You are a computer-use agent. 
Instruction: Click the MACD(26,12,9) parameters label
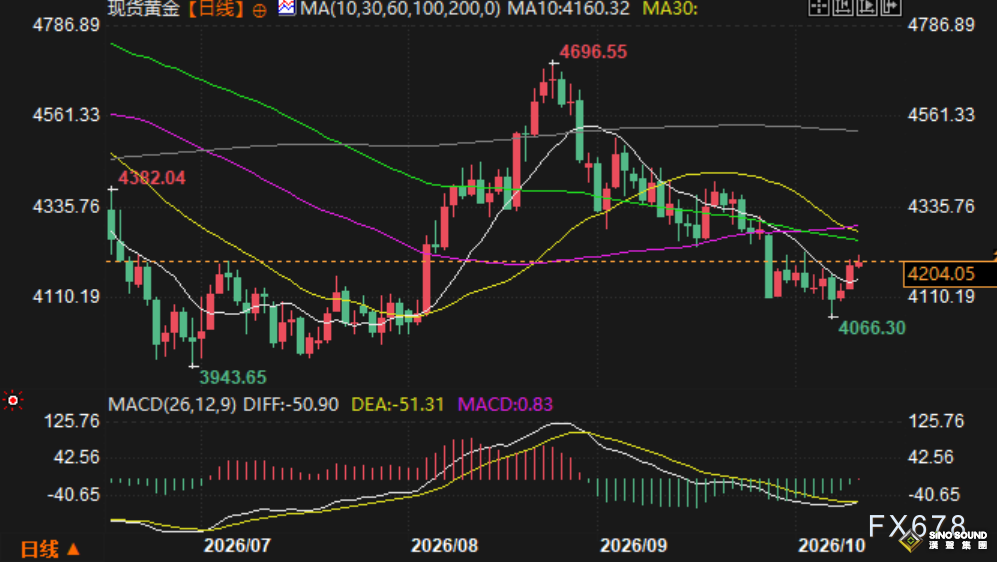pos(172,404)
